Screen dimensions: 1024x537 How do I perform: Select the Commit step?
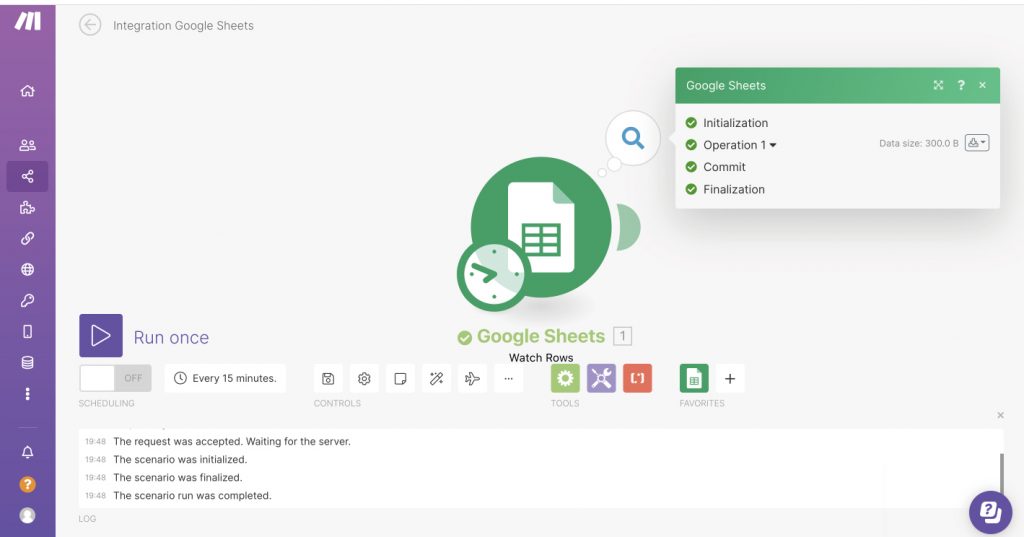point(724,167)
